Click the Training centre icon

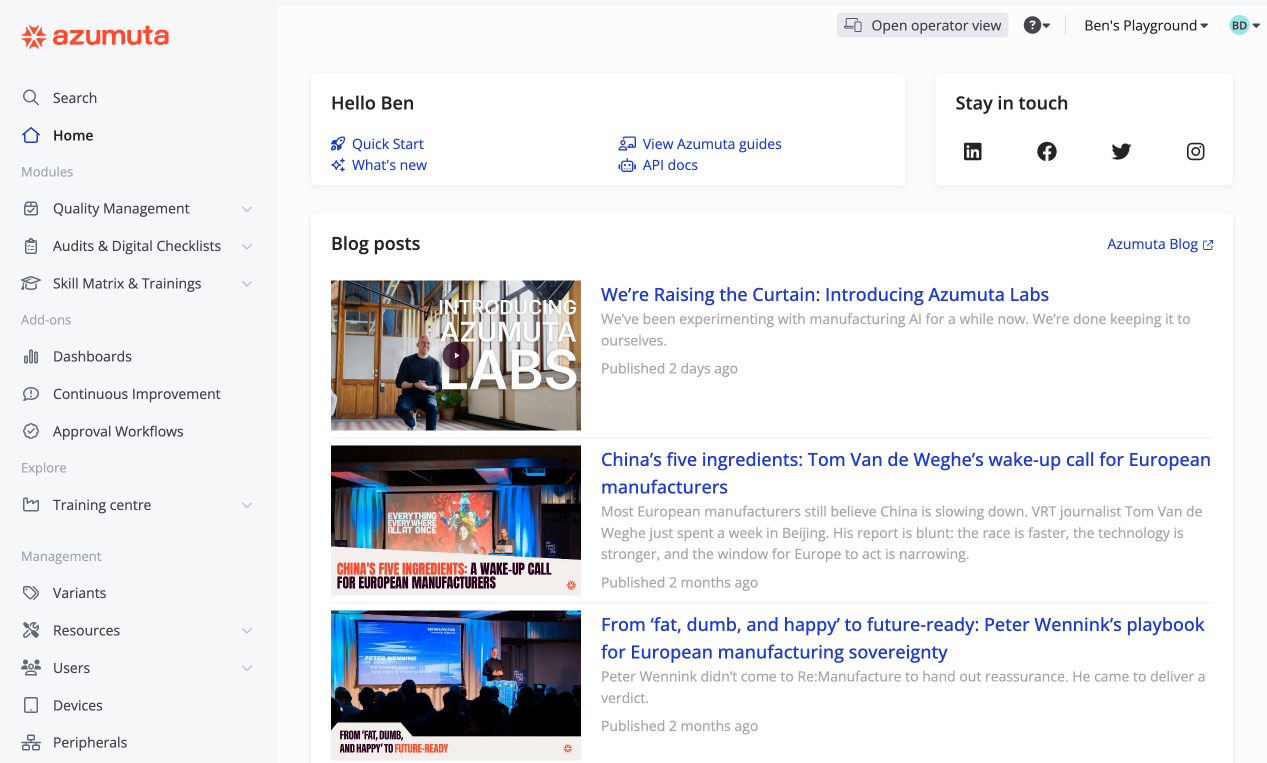pyautogui.click(x=31, y=505)
